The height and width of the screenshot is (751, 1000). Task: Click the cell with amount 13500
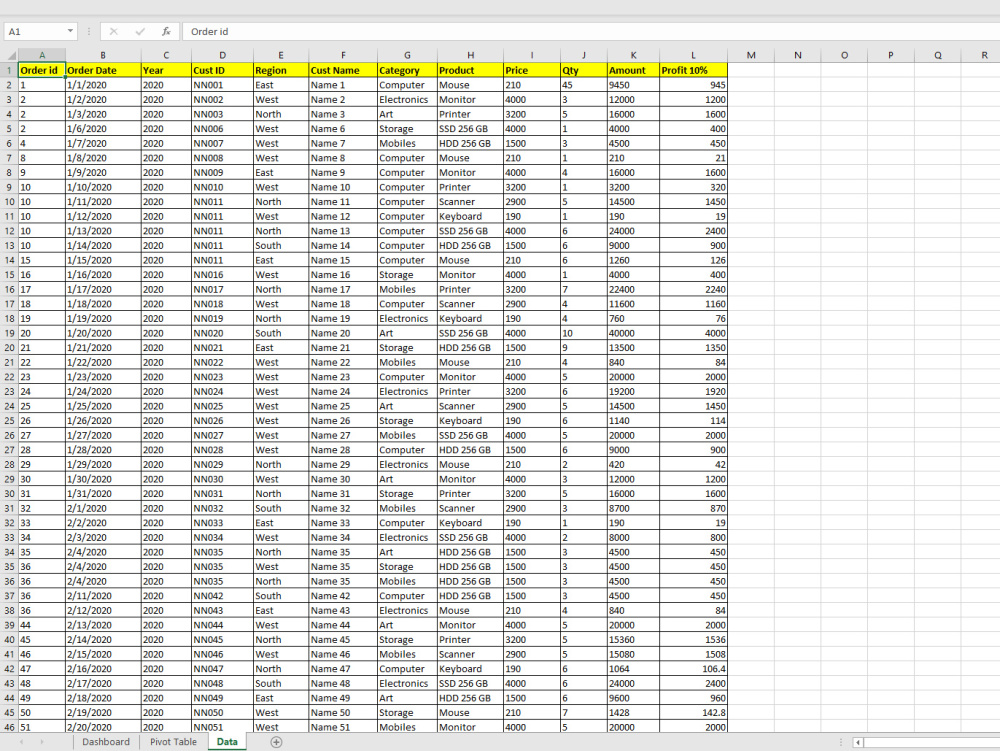633,348
